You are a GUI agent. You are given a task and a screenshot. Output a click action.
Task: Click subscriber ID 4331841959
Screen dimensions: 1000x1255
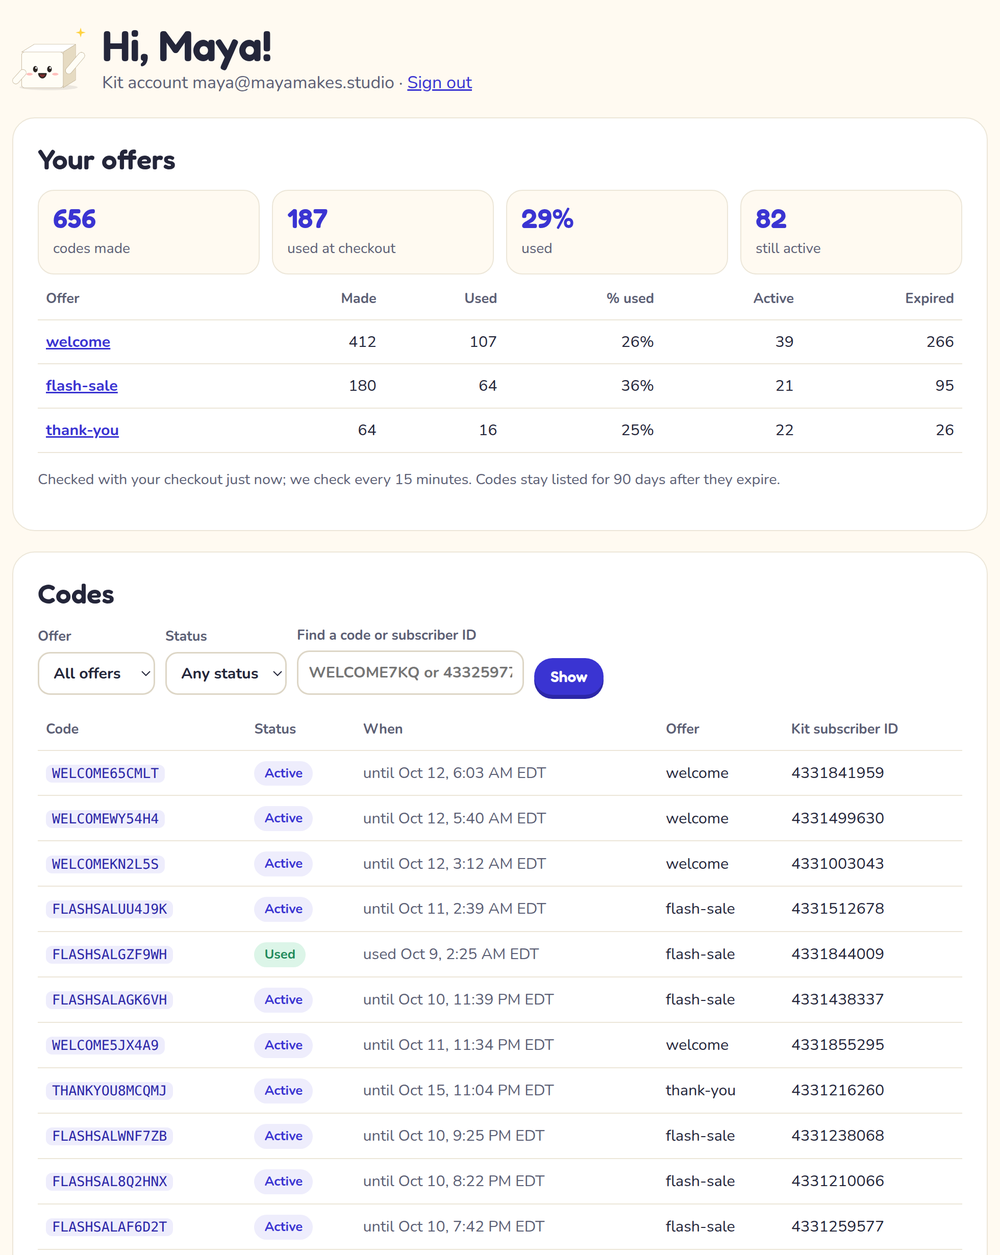point(837,773)
